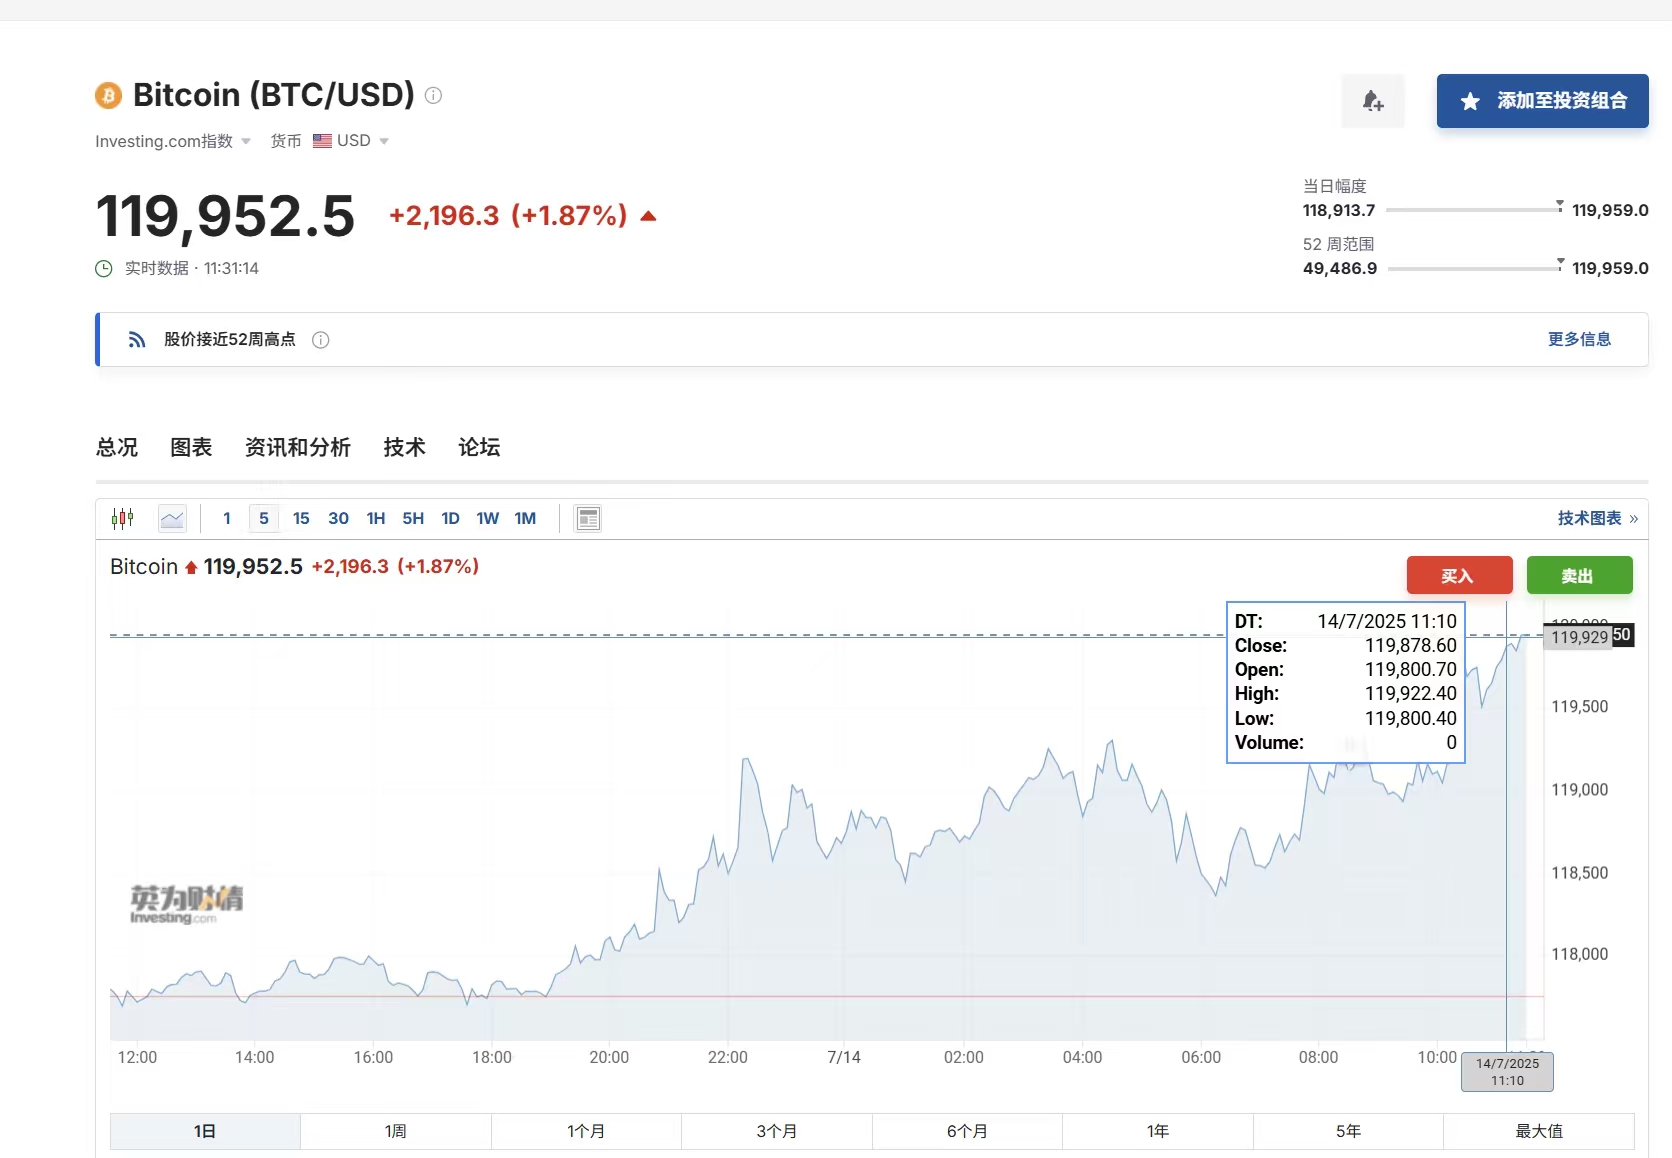Open the 技术图表 link
This screenshot has height=1158, width=1672.
point(1597,518)
